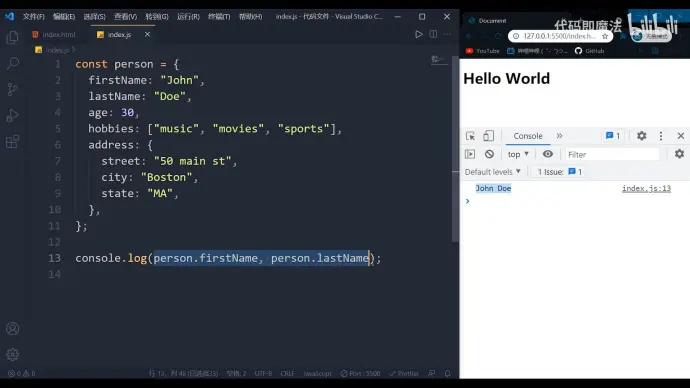Open Console settings gear beside Filter
Image resolution: width=690 pixels, height=388 pixels.
pos(679,154)
